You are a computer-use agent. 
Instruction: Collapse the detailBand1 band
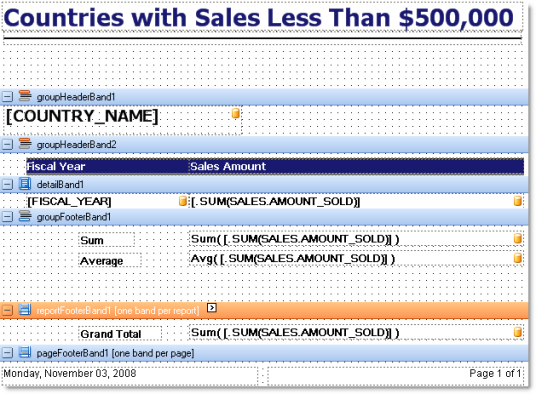(8, 185)
